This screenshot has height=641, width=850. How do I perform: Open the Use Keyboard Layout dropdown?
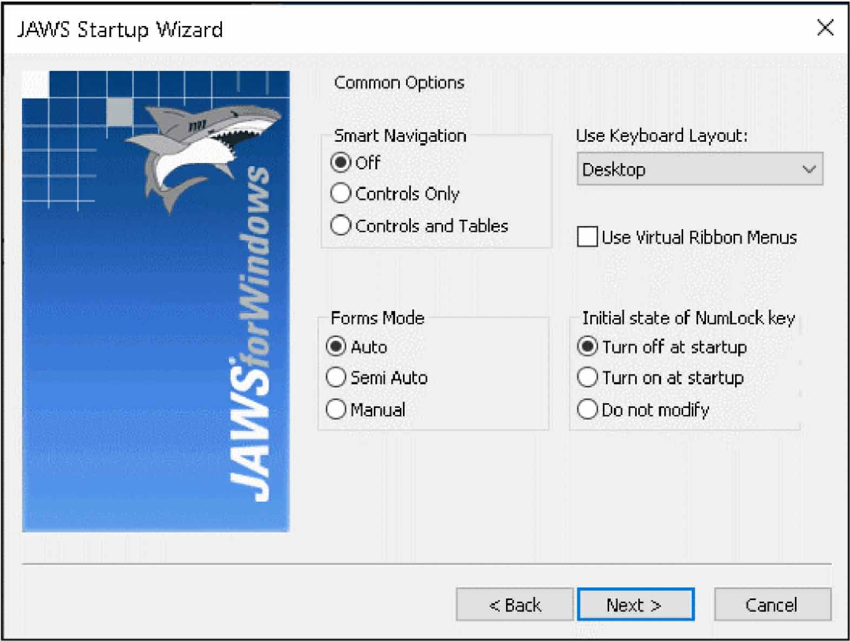coord(699,170)
